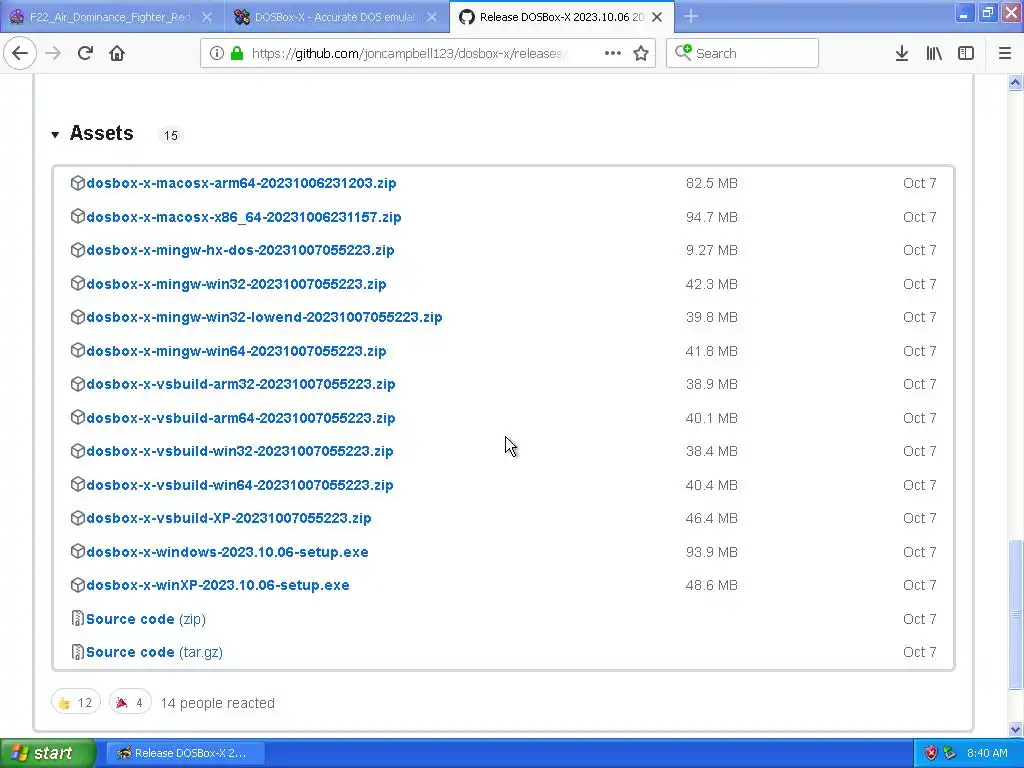The width and height of the screenshot is (1024, 768).
Task: Open a new tab with plus
Action: tap(691, 16)
